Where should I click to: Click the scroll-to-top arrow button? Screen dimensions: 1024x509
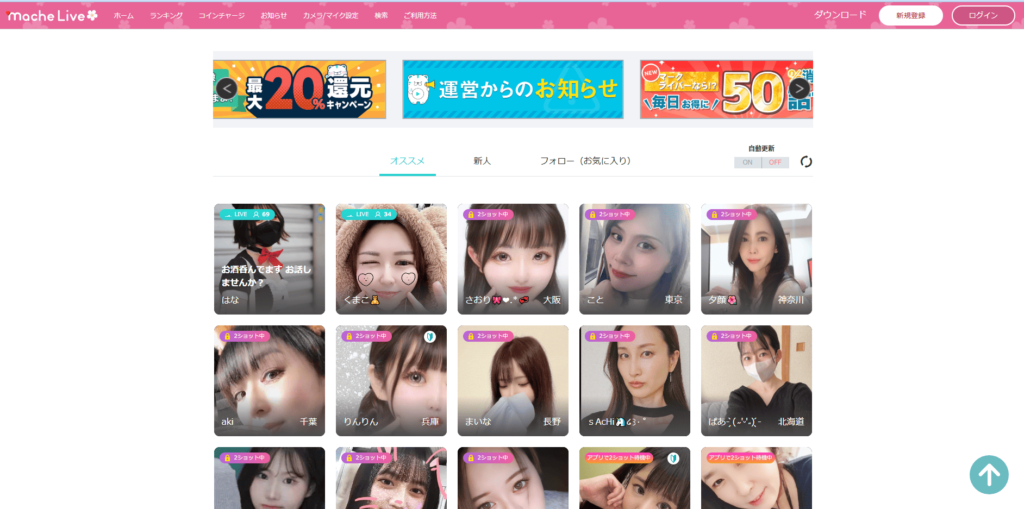pos(989,474)
